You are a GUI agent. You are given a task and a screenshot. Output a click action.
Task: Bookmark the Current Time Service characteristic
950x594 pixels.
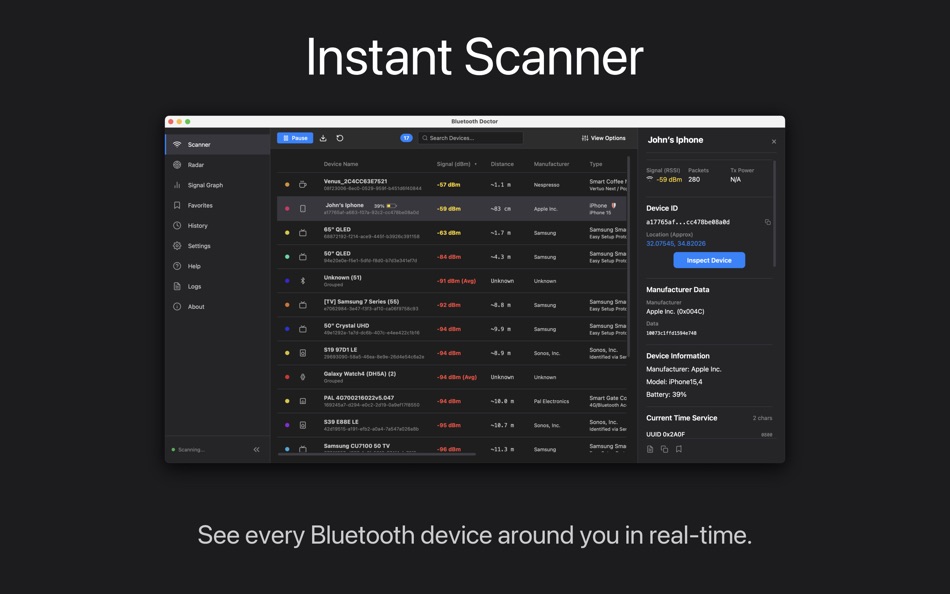tap(680, 449)
